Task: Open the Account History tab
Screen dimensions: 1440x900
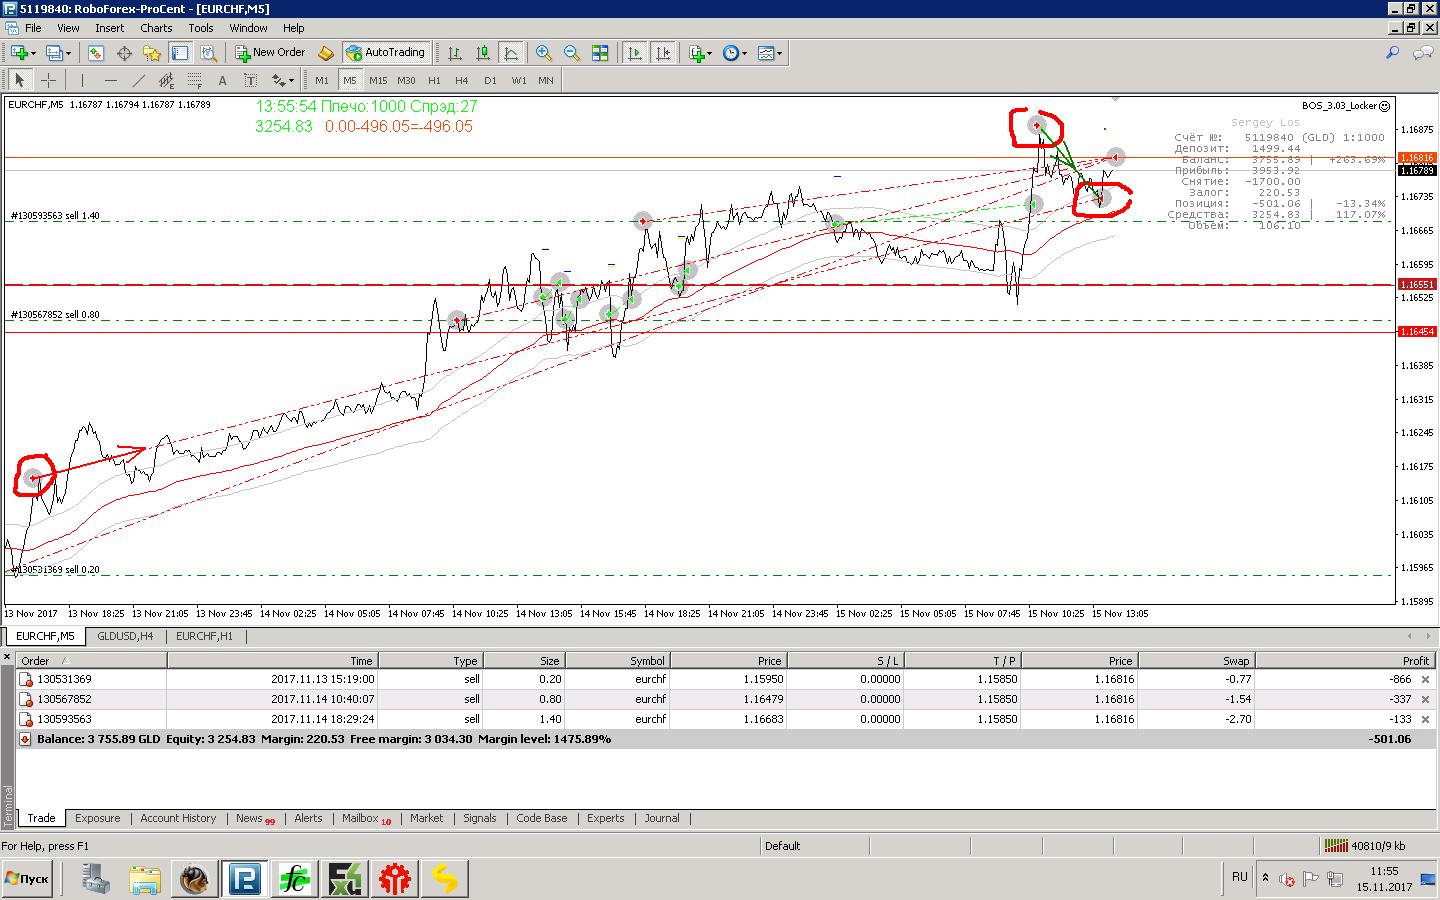Action: tap(178, 818)
